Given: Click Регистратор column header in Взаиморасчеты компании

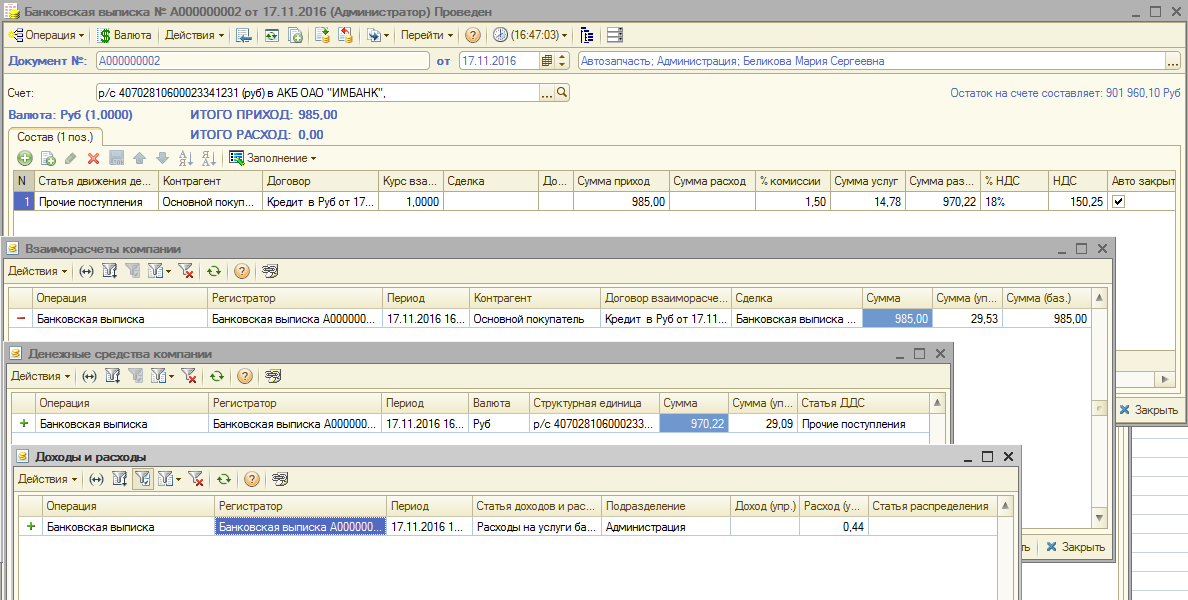Looking at the screenshot, I should pyautogui.click(x=295, y=298).
